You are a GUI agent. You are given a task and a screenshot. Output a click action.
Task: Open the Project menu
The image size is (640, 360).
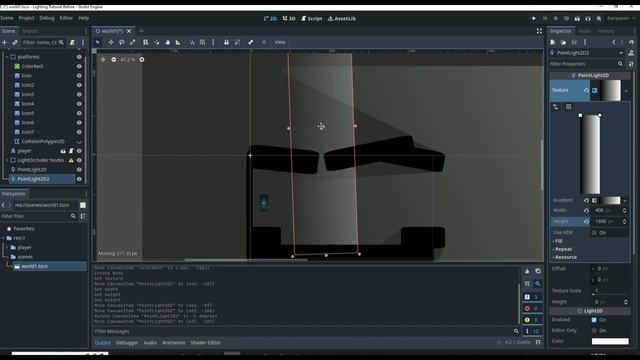pyautogui.click(x=26, y=18)
